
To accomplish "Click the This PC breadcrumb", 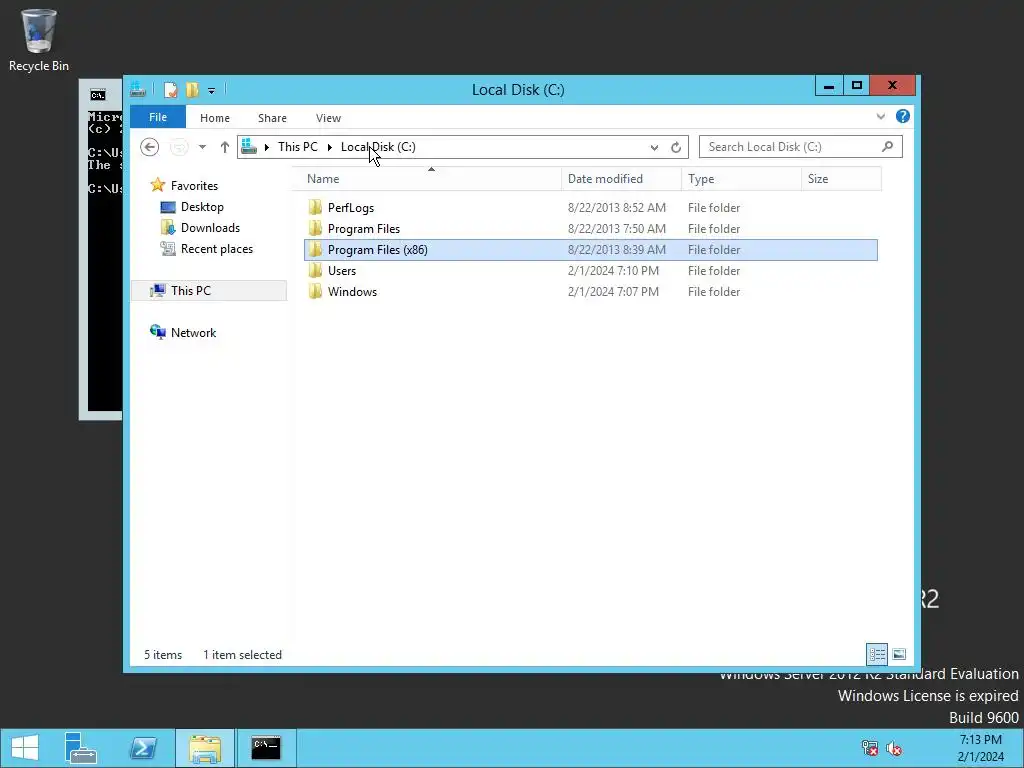I will (x=298, y=147).
